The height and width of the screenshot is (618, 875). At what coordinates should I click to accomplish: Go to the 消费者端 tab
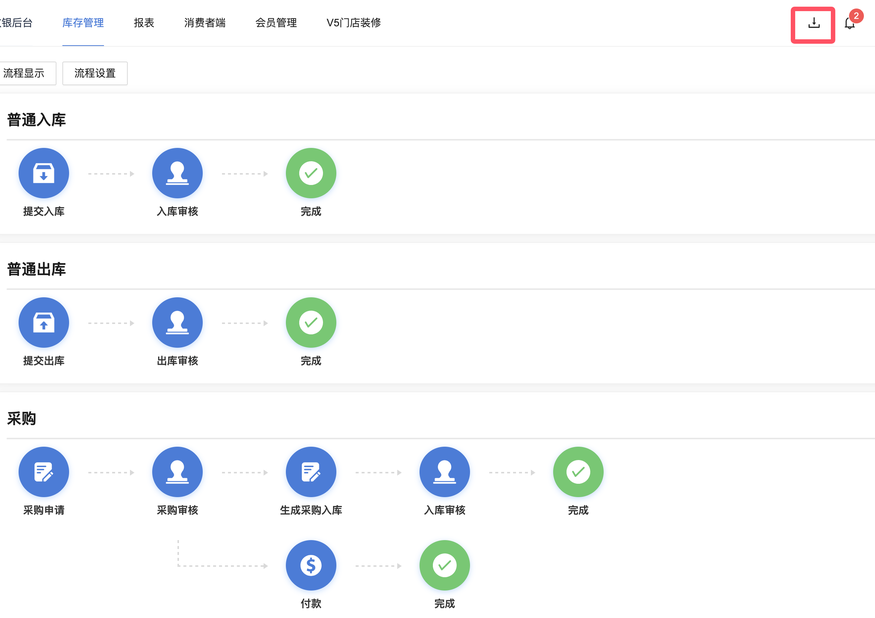pyautogui.click(x=205, y=23)
